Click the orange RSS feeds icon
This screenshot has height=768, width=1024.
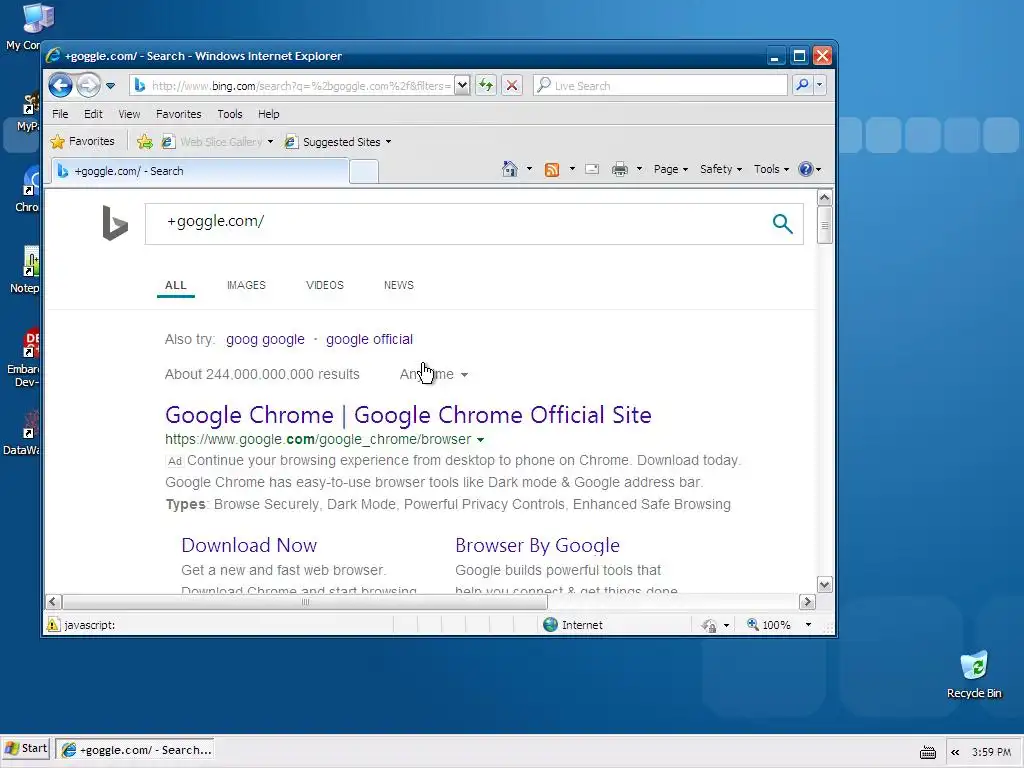click(552, 170)
